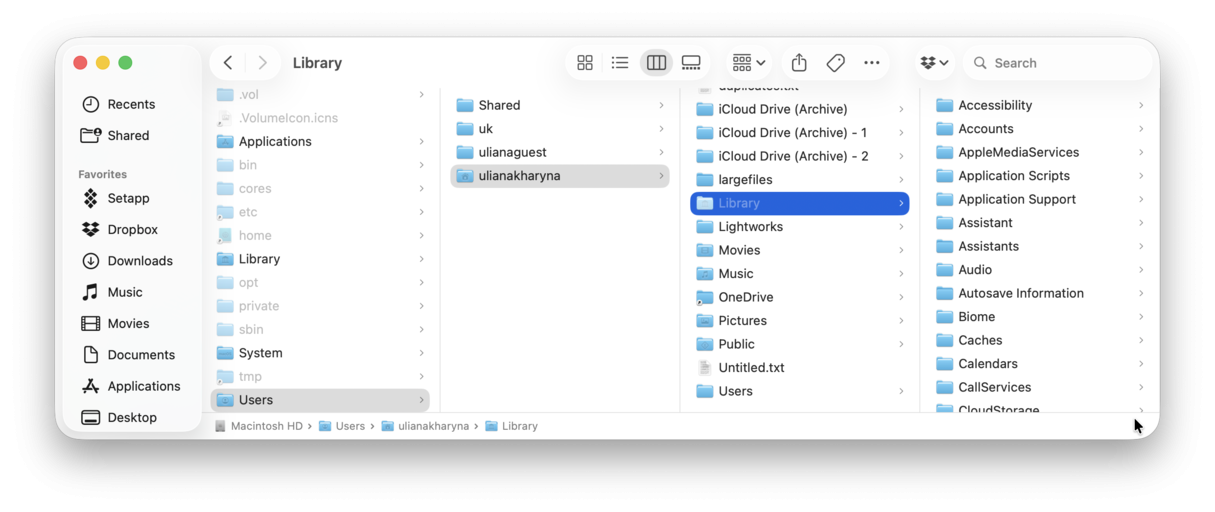This screenshot has height=512, width=1215.
Task: Click Macintosh HD in the path bar
Action: coord(258,426)
